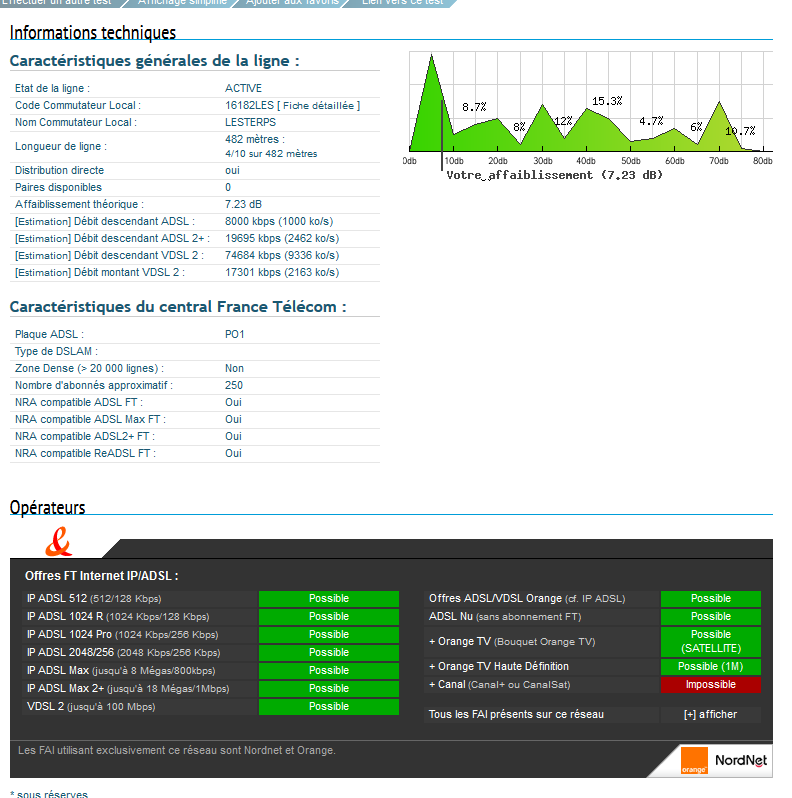Click Possible status for IP ADSL Max 2+
The image size is (792, 798).
(329, 689)
